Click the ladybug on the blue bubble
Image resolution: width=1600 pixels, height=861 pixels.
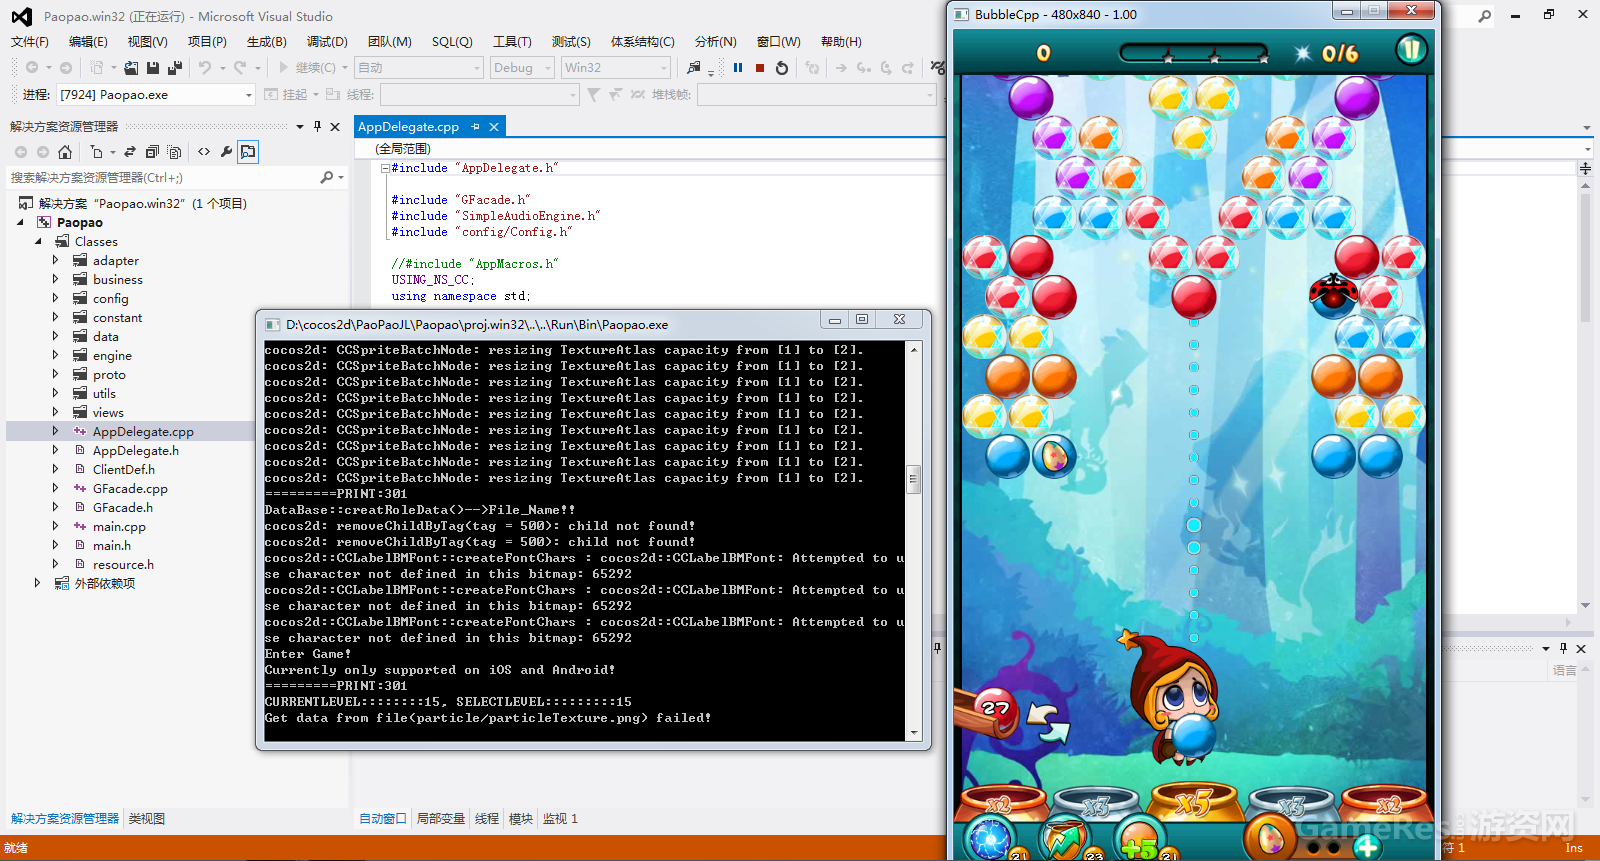click(1334, 293)
